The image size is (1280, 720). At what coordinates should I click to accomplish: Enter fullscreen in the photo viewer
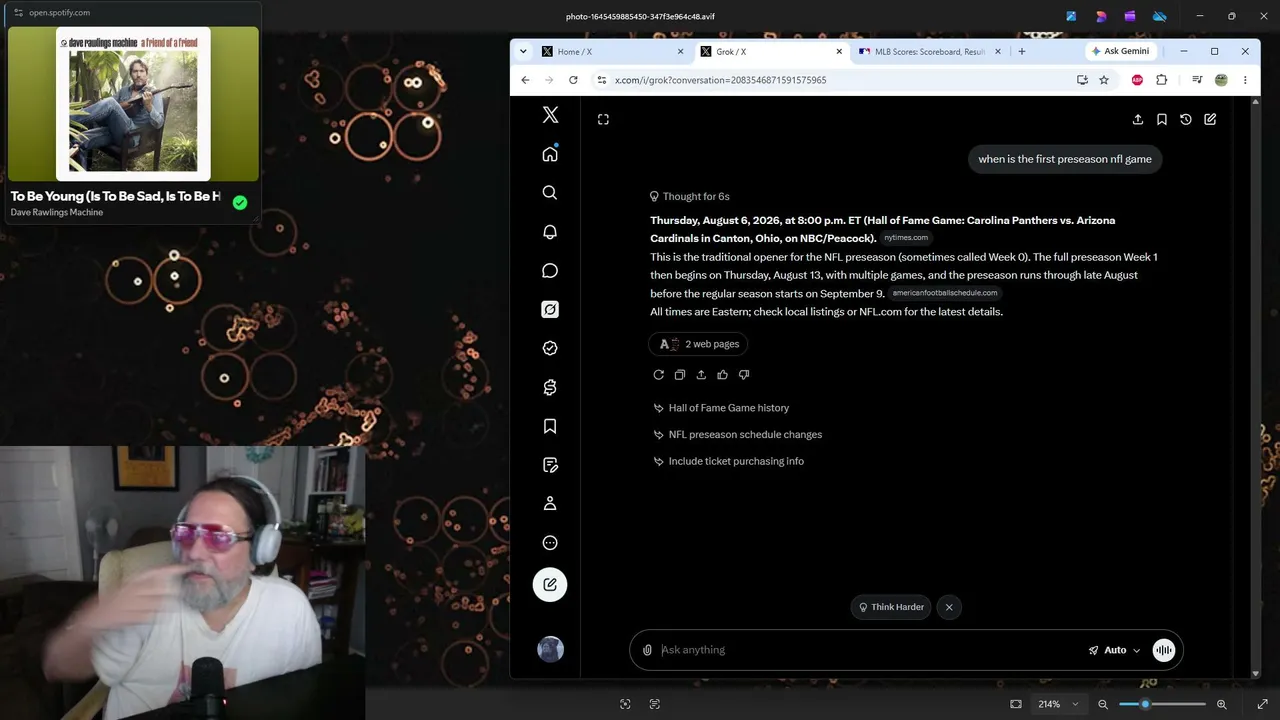click(x=1263, y=704)
